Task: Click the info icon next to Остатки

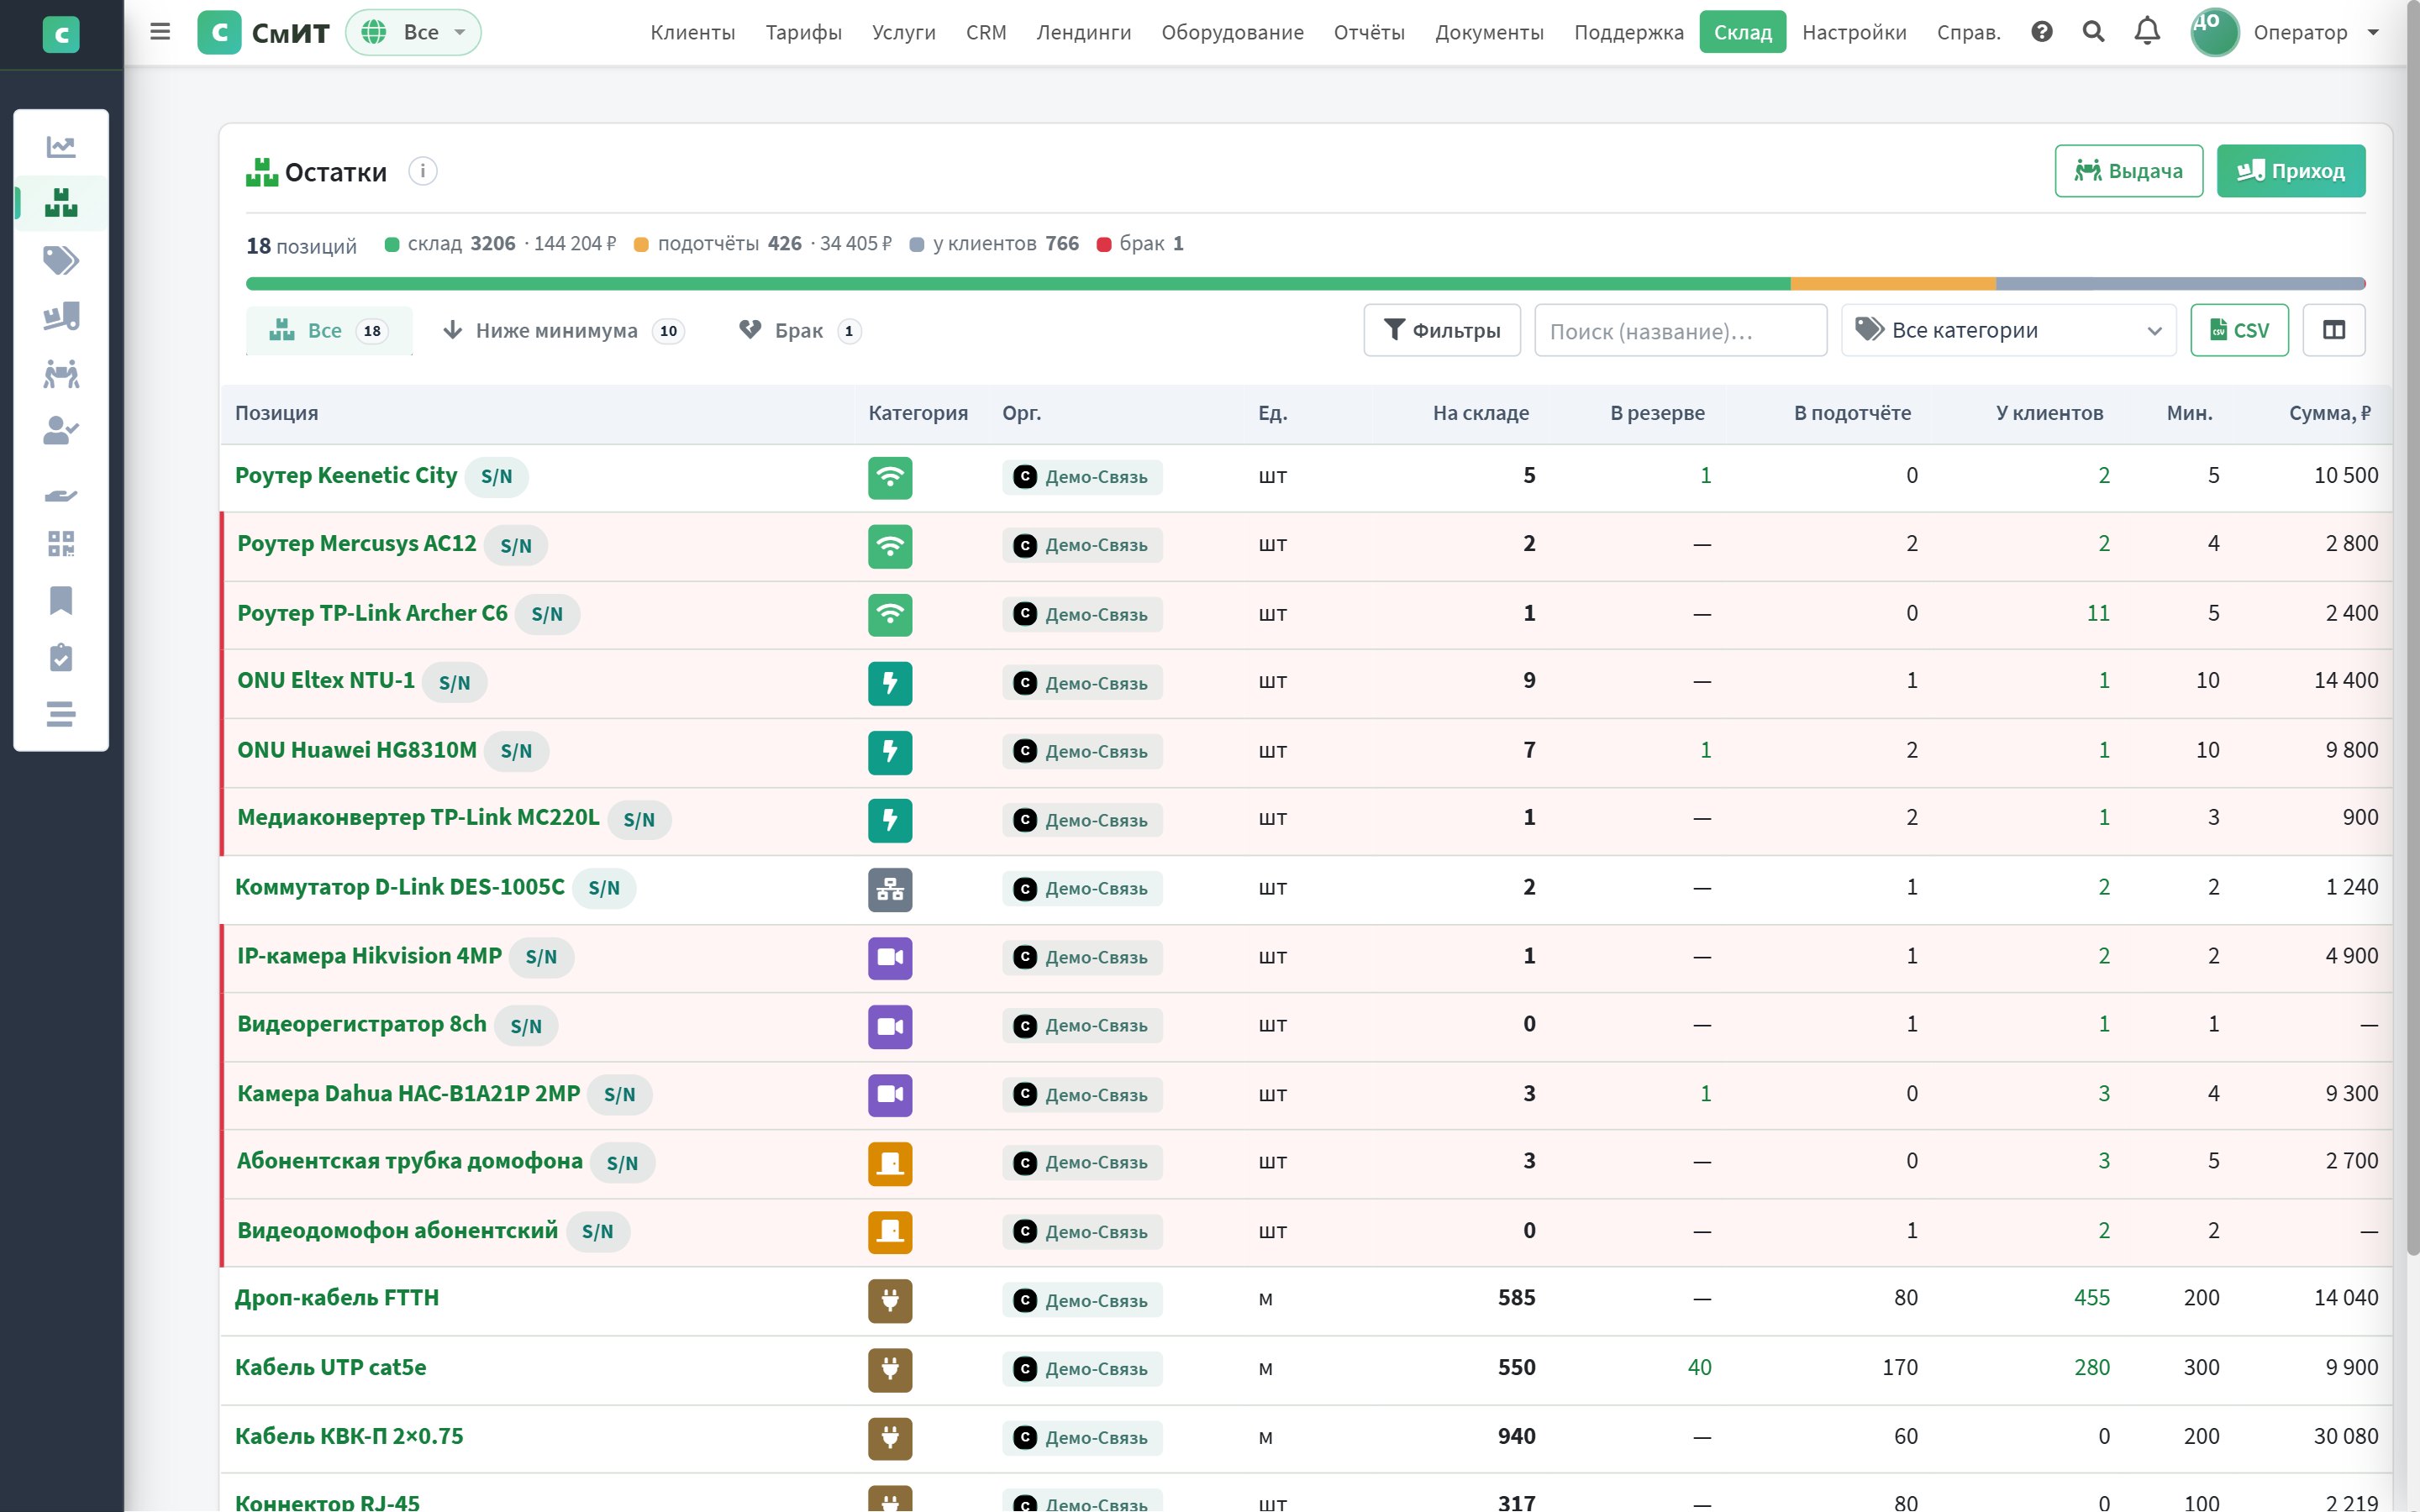Action: coord(423,171)
